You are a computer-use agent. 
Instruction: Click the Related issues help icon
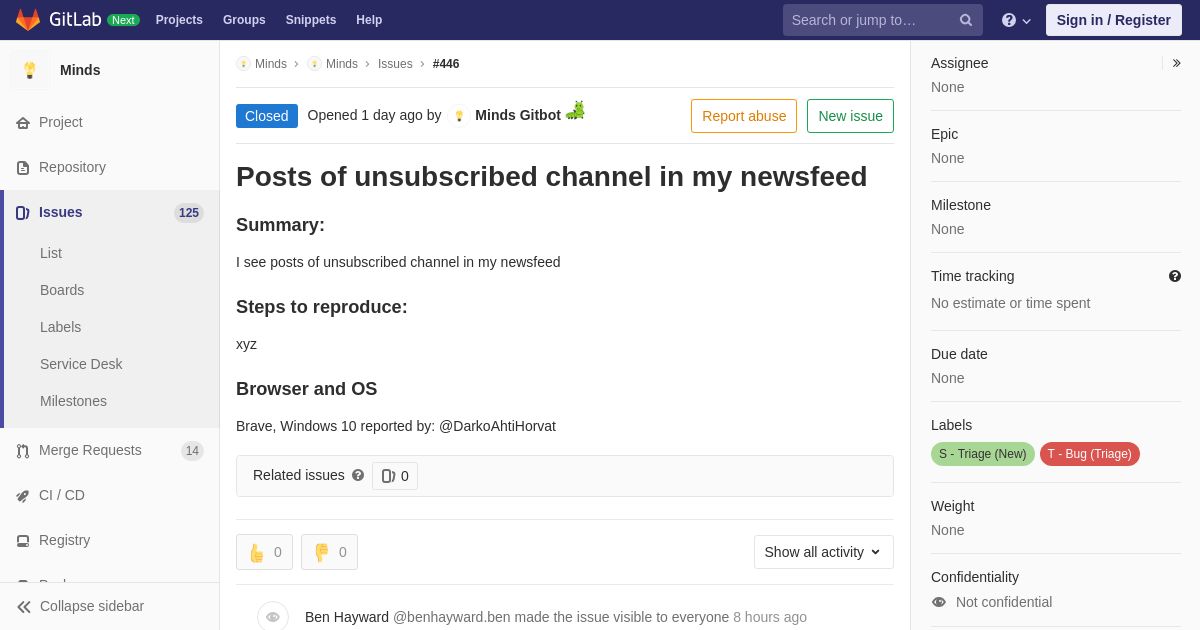pos(358,475)
